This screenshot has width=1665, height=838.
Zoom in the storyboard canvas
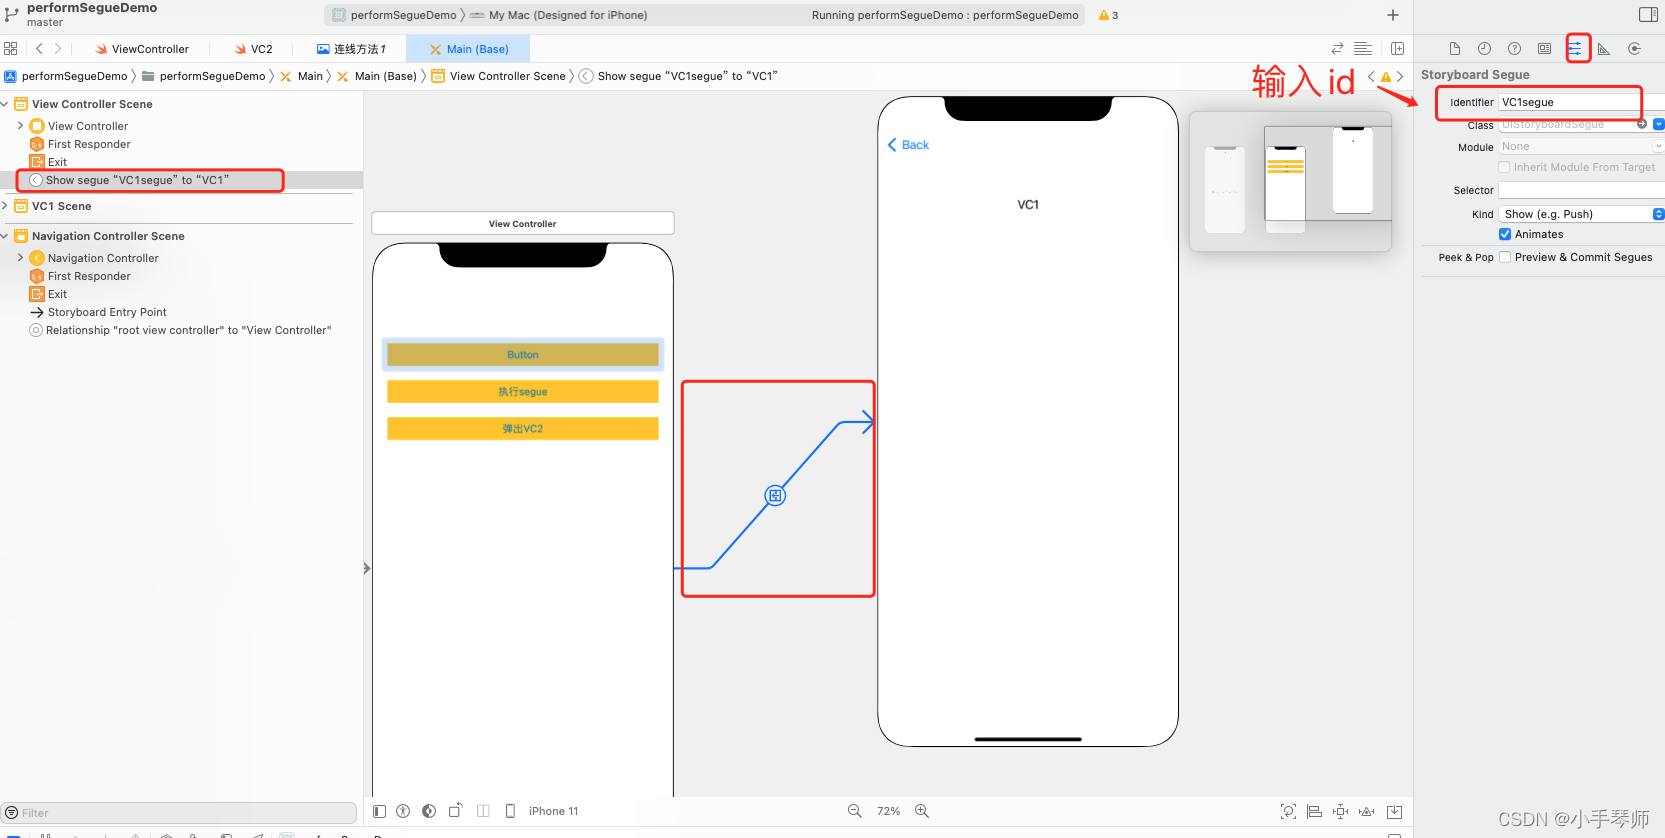(922, 811)
